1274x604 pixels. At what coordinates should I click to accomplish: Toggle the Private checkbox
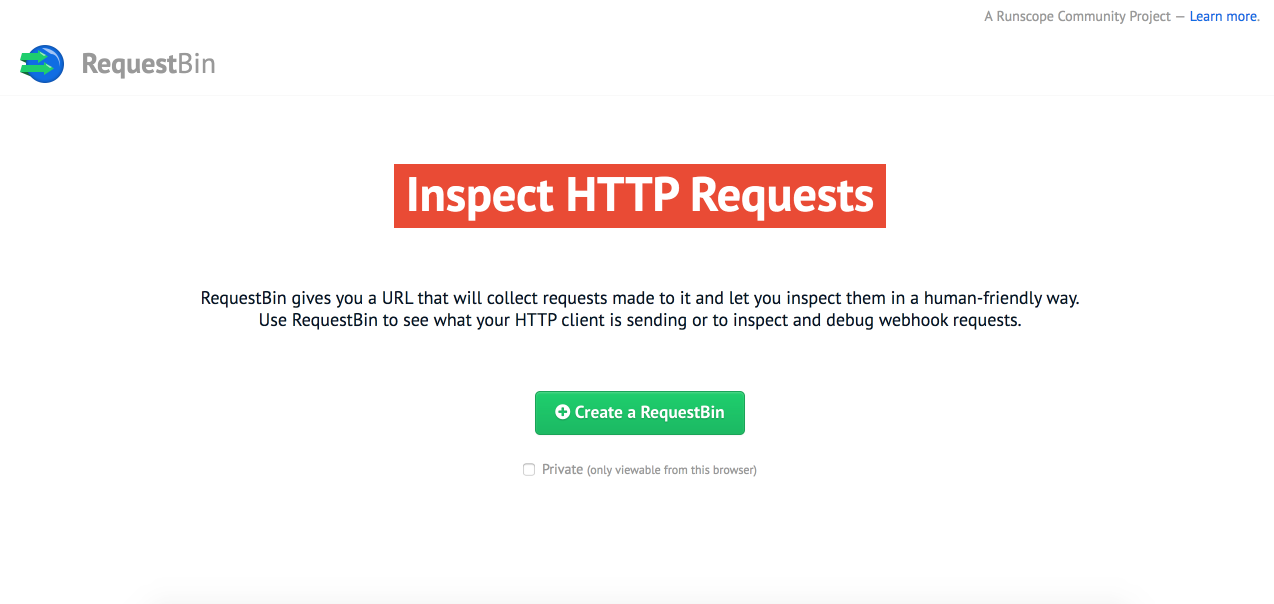(529, 469)
